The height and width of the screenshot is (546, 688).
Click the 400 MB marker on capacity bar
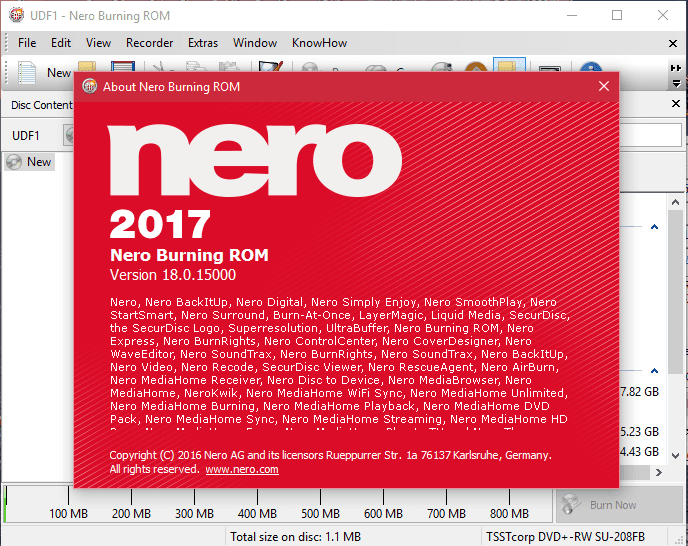(257, 513)
